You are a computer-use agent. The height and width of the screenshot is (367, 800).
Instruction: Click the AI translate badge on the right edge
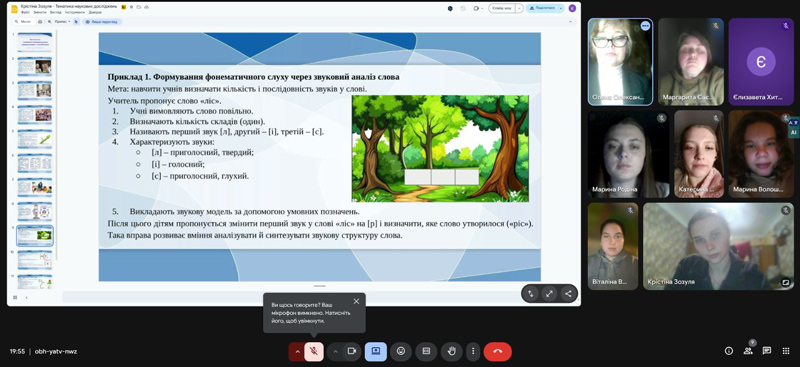[x=793, y=128]
